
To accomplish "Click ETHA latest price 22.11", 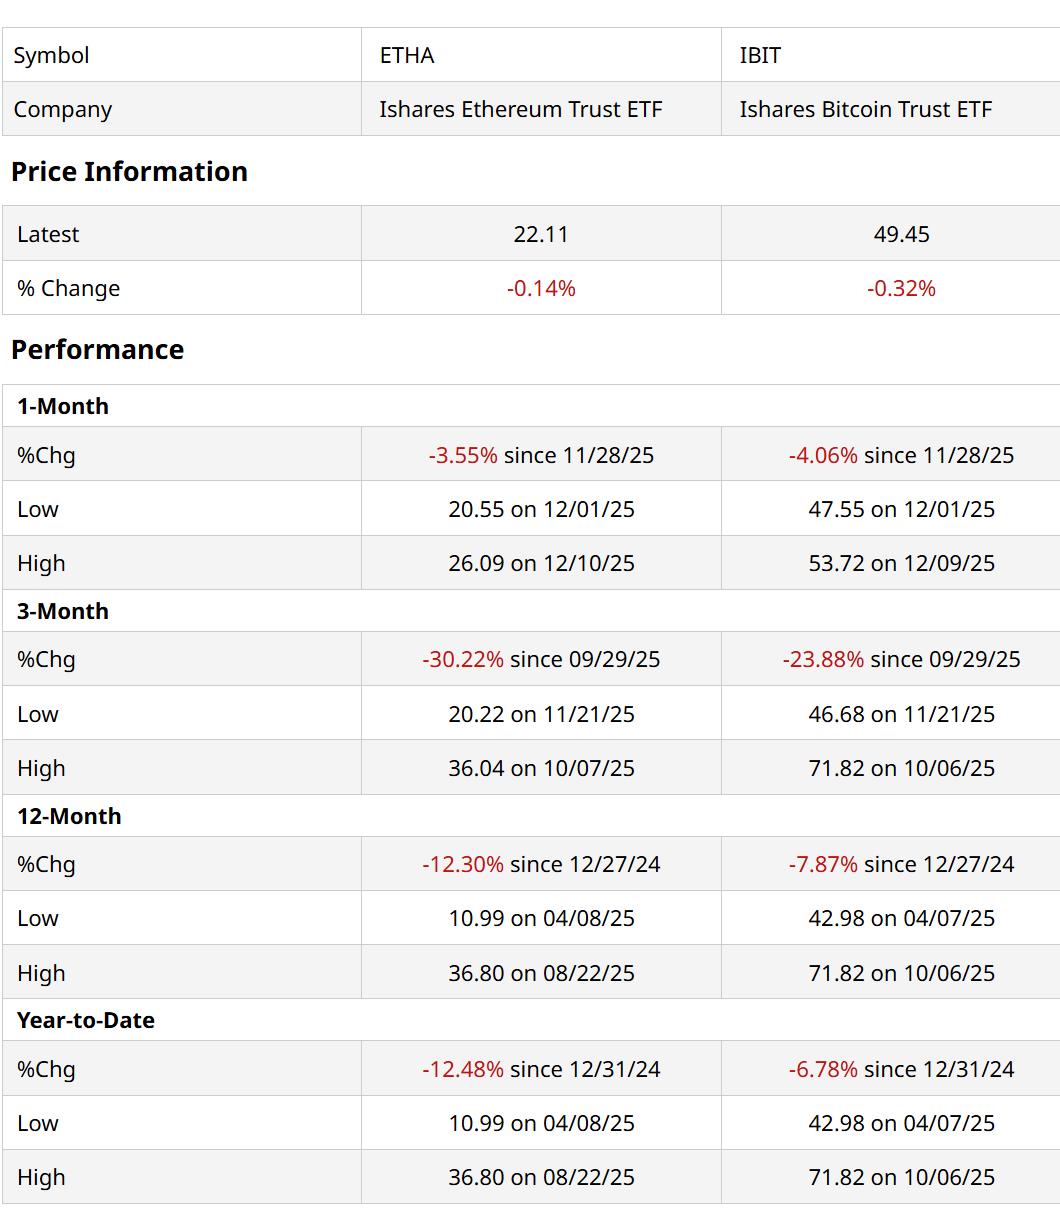I will 541,234.
